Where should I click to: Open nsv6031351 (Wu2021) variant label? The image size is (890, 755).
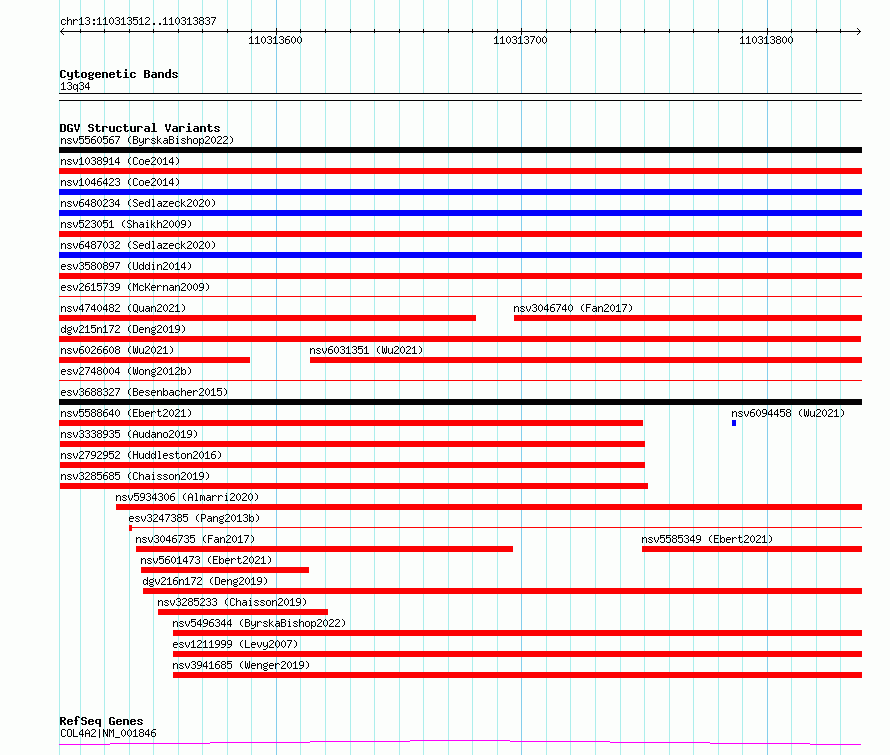[x=366, y=350]
